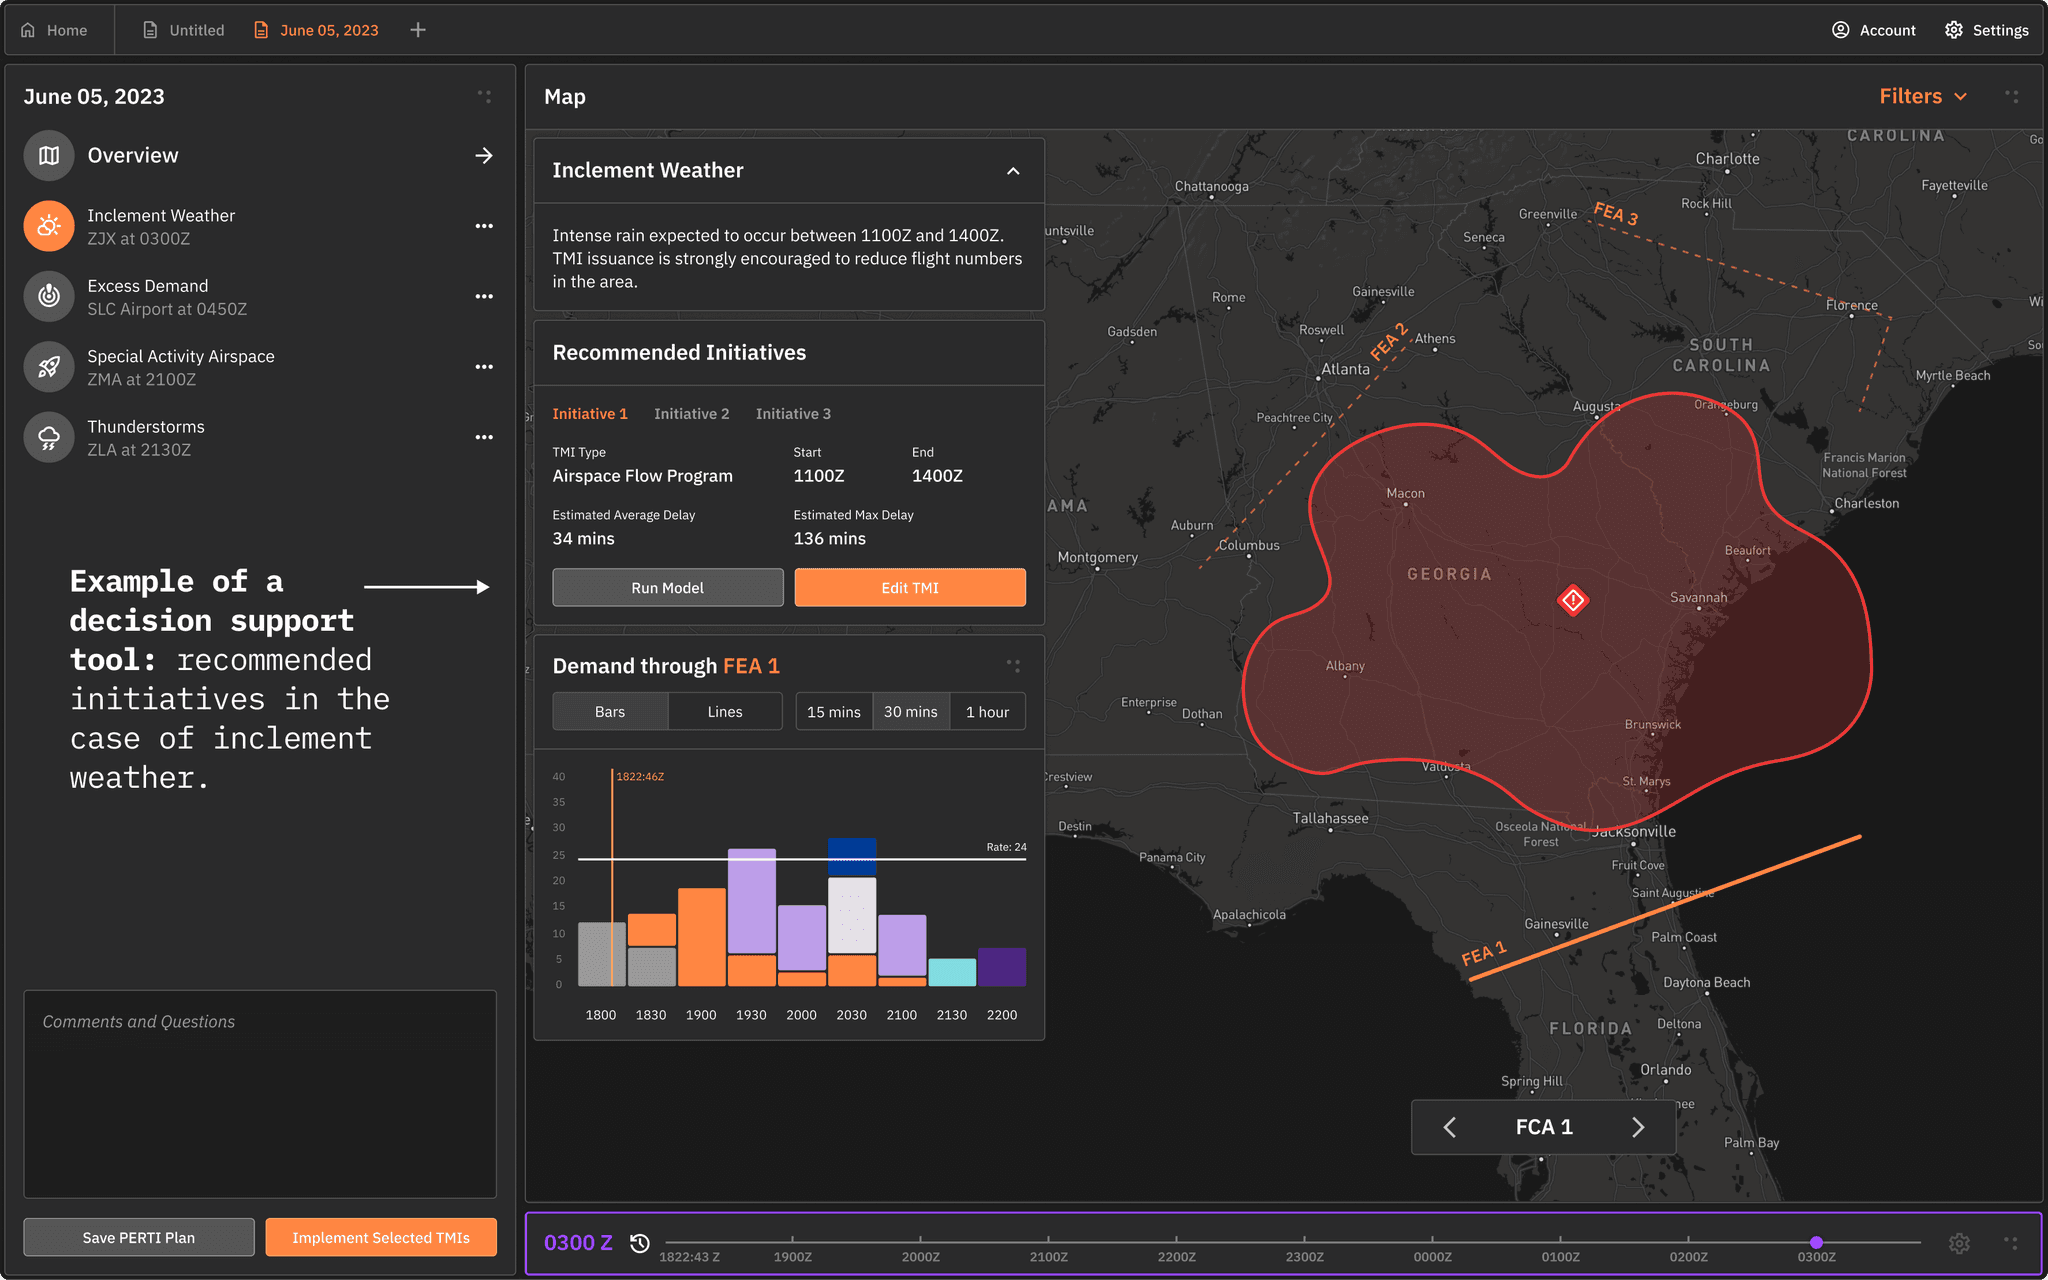
Task: Open Thunderstorms more options menu
Action: (x=484, y=437)
